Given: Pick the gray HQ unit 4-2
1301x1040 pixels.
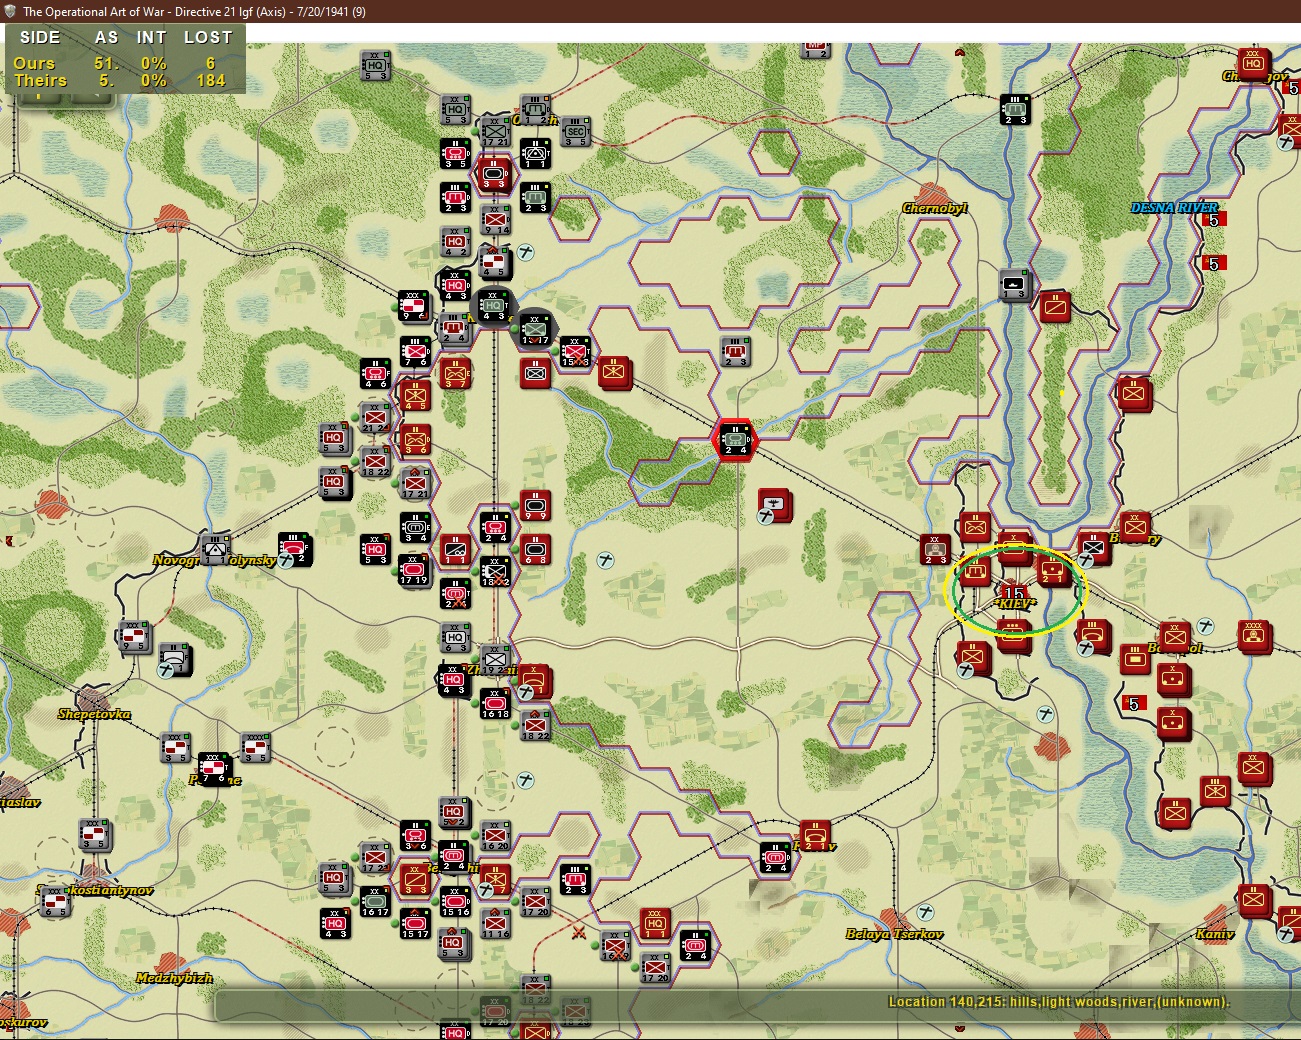Looking at the screenshot, I should [455, 241].
